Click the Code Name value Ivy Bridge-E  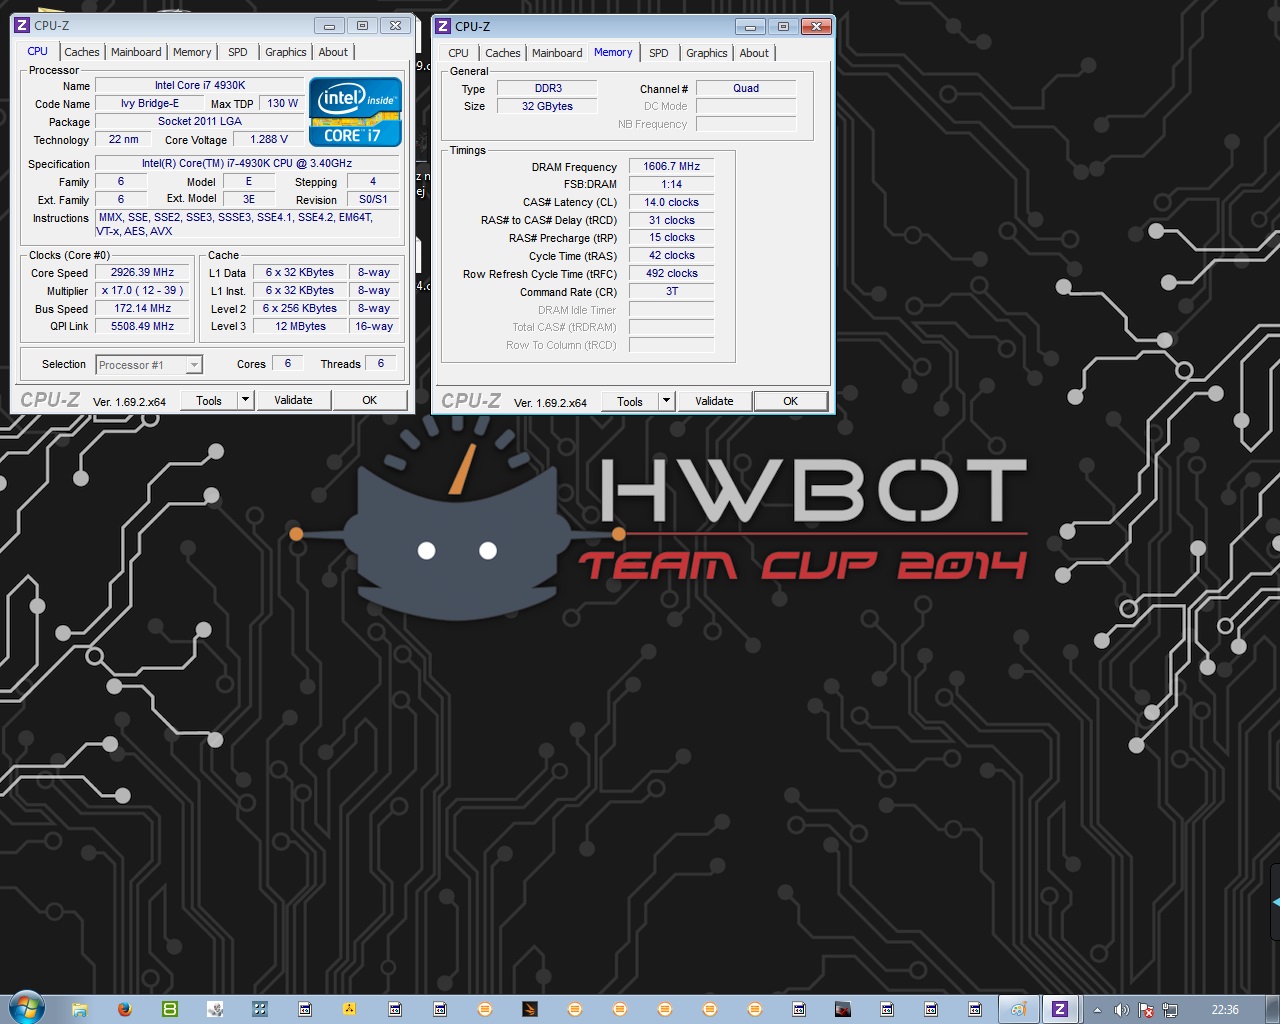pyautogui.click(x=150, y=104)
